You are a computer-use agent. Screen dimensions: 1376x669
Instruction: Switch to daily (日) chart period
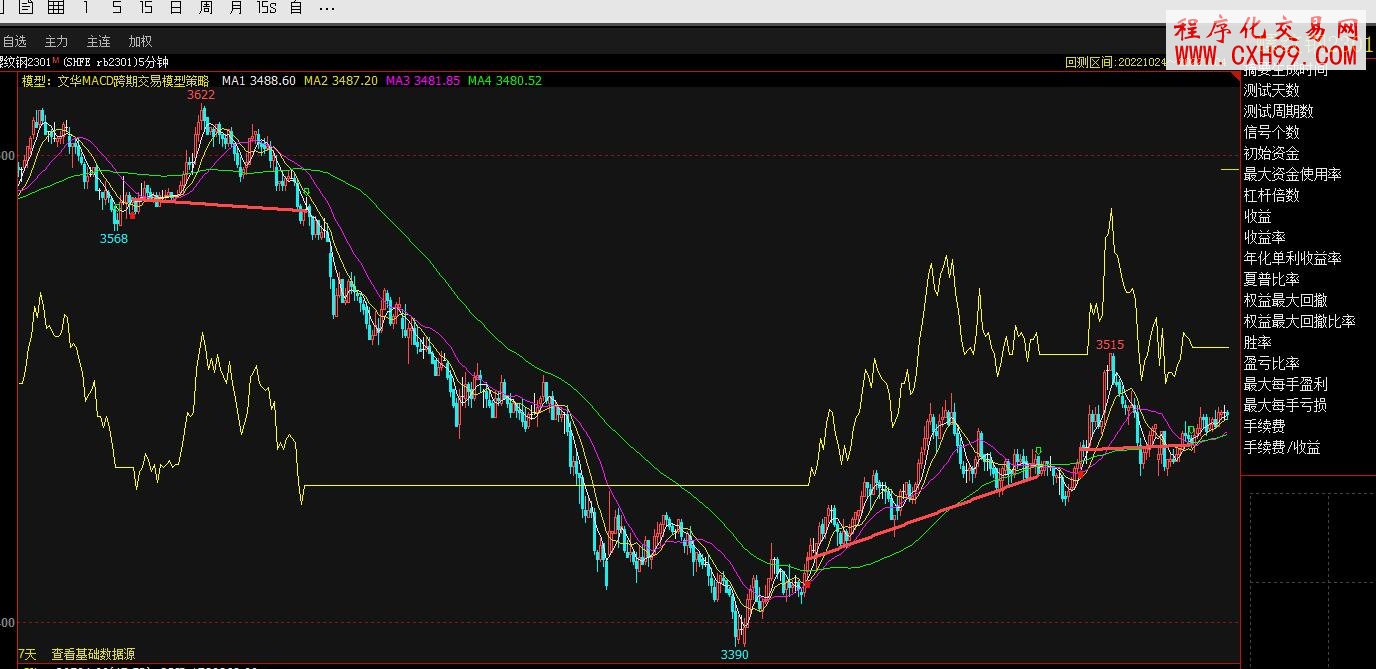click(176, 8)
